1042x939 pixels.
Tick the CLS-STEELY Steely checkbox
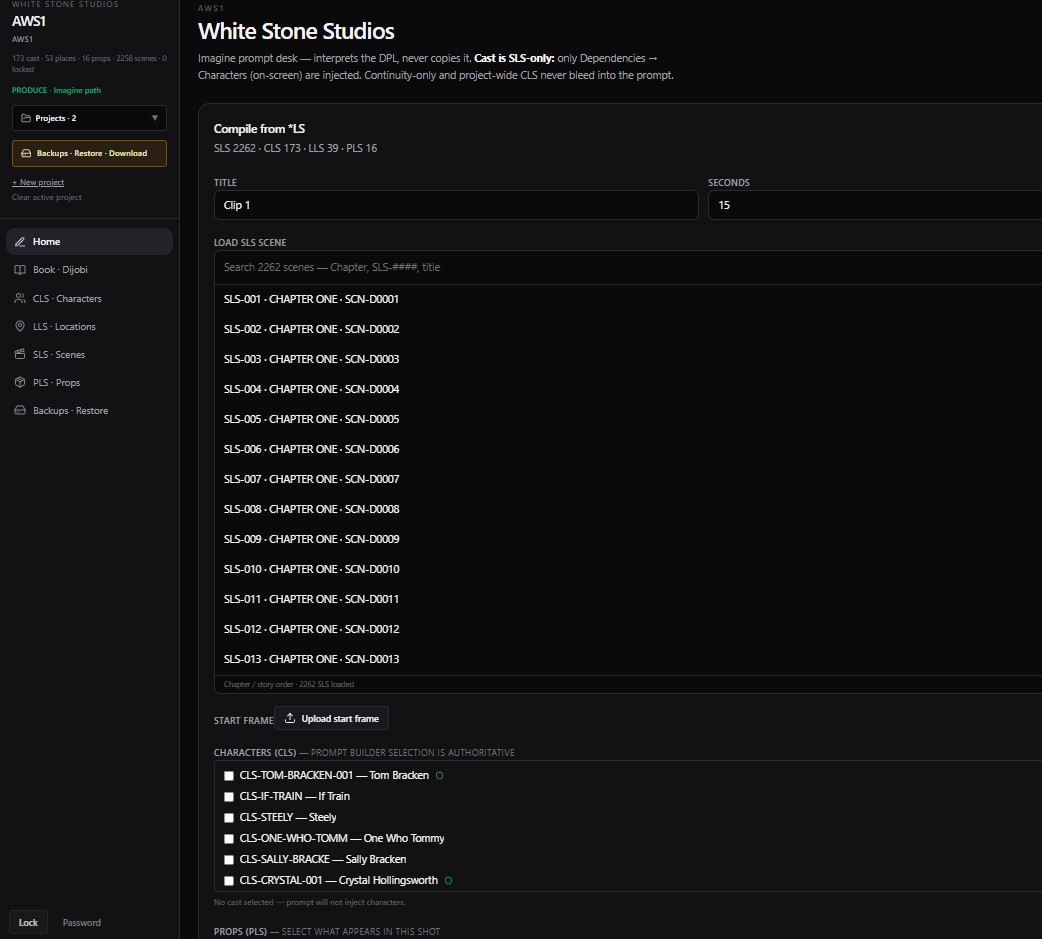[229, 818]
